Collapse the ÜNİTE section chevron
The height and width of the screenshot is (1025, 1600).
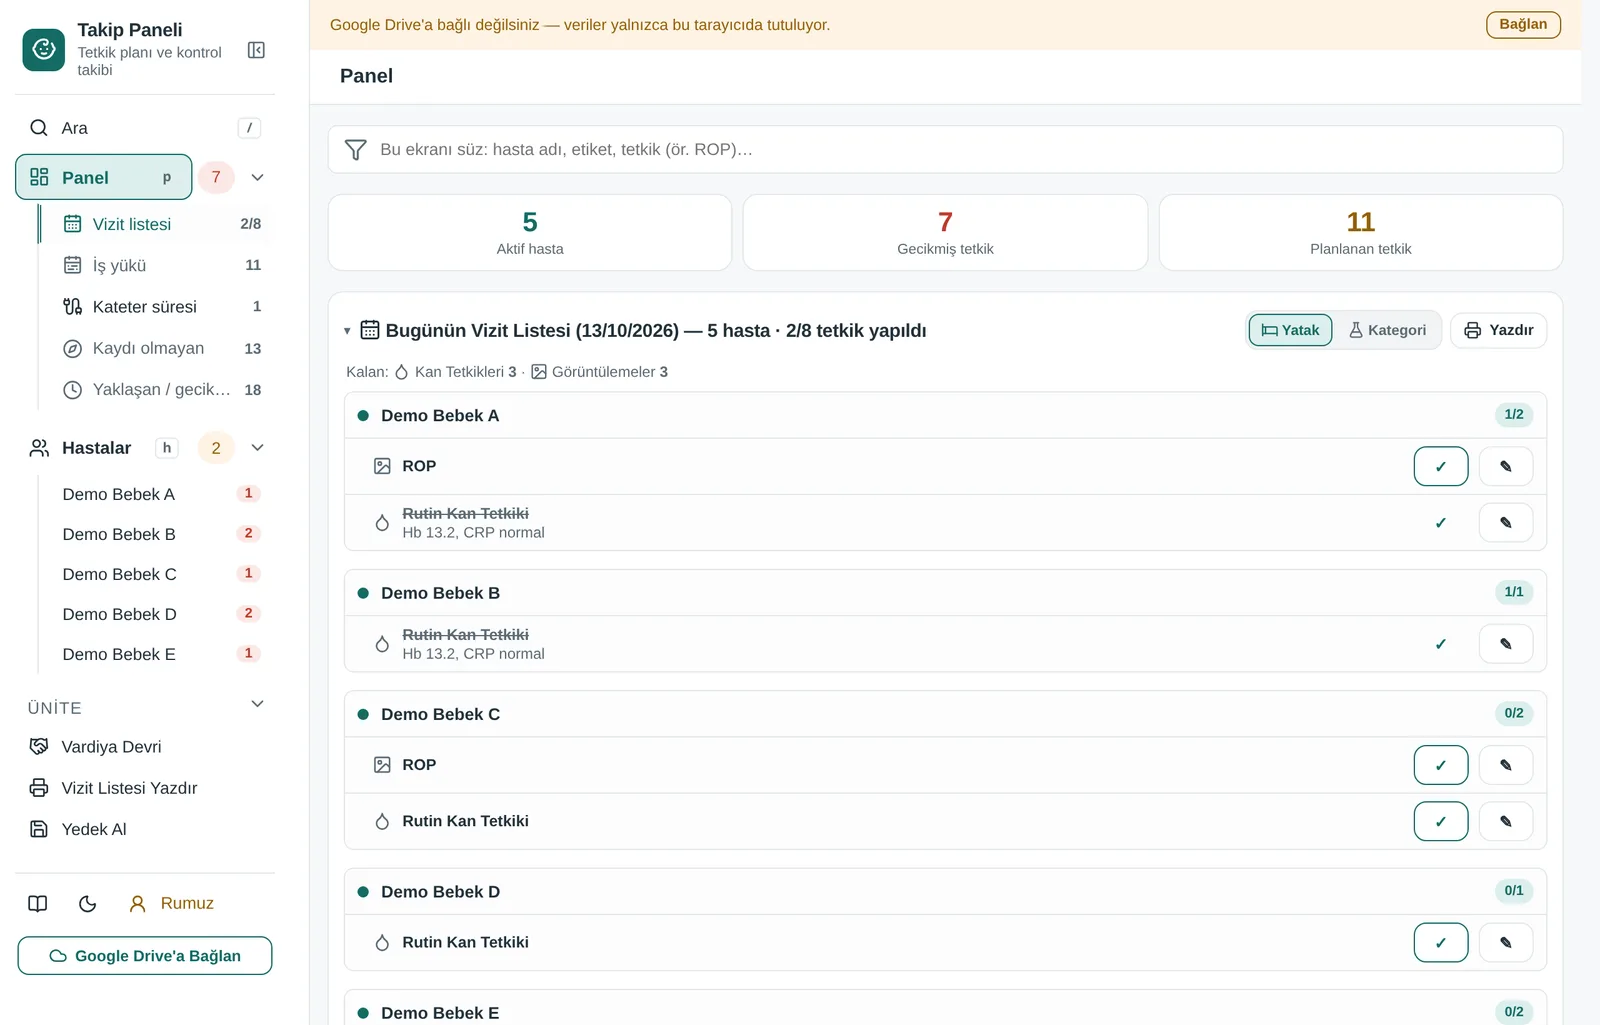[x=257, y=704]
